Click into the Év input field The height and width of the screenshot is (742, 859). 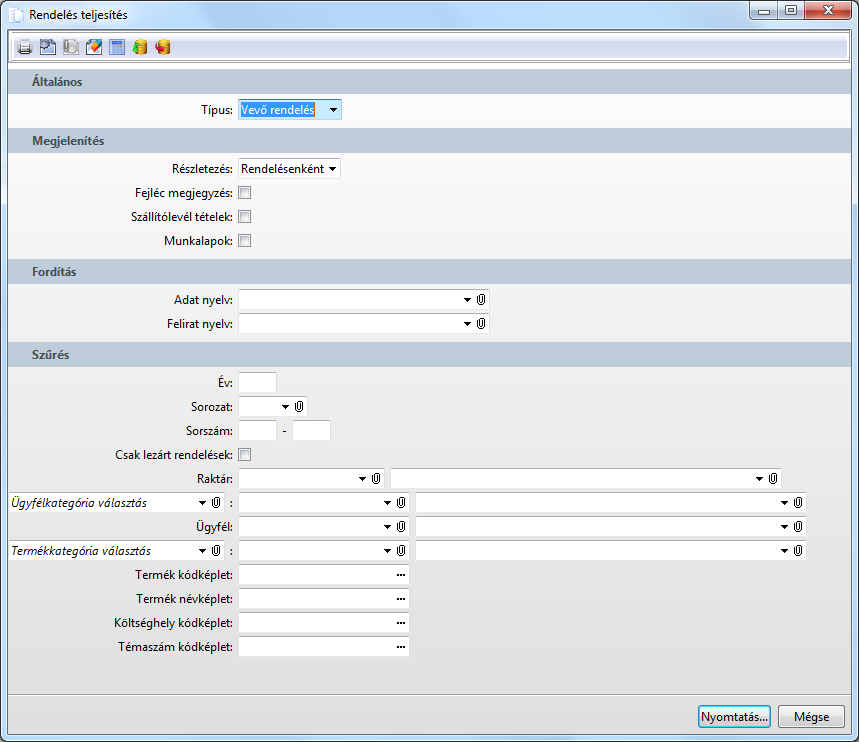click(x=257, y=382)
